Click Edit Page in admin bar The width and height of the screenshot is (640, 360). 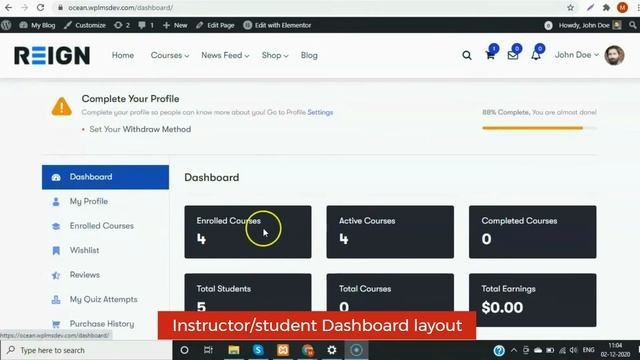pyautogui.click(x=215, y=25)
